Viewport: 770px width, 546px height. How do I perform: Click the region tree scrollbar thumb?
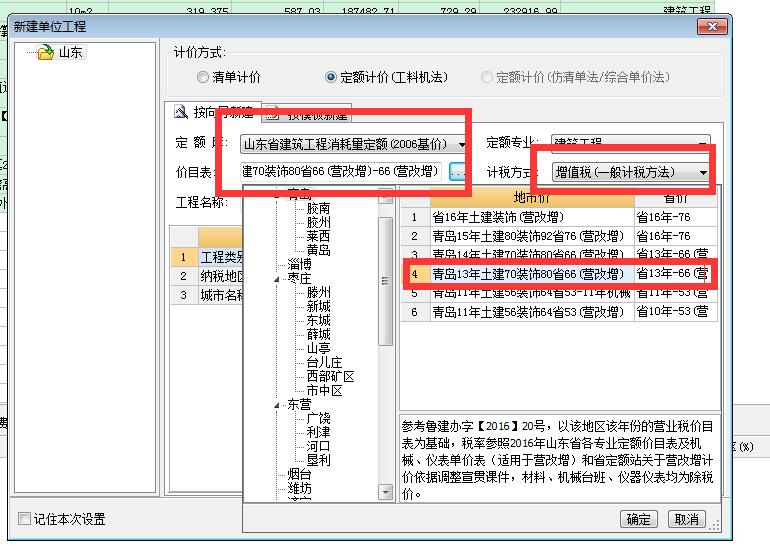coord(385,281)
